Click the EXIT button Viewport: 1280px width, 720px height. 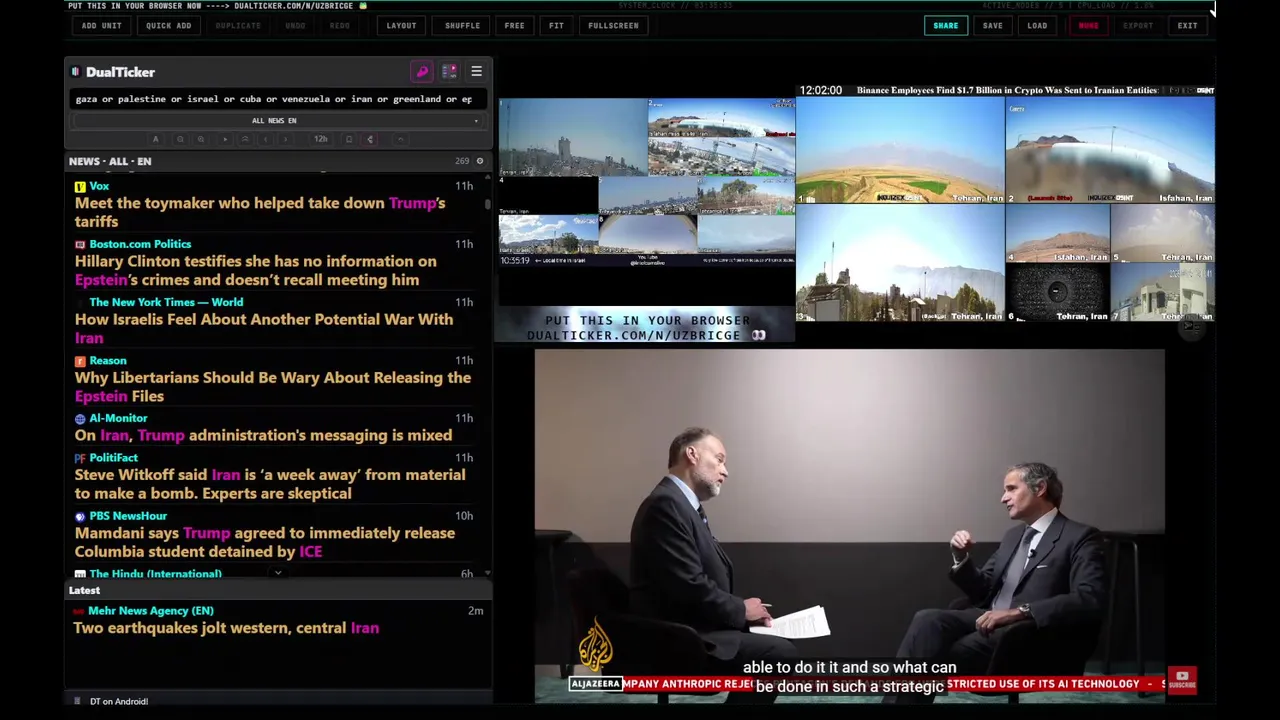coord(1187,26)
